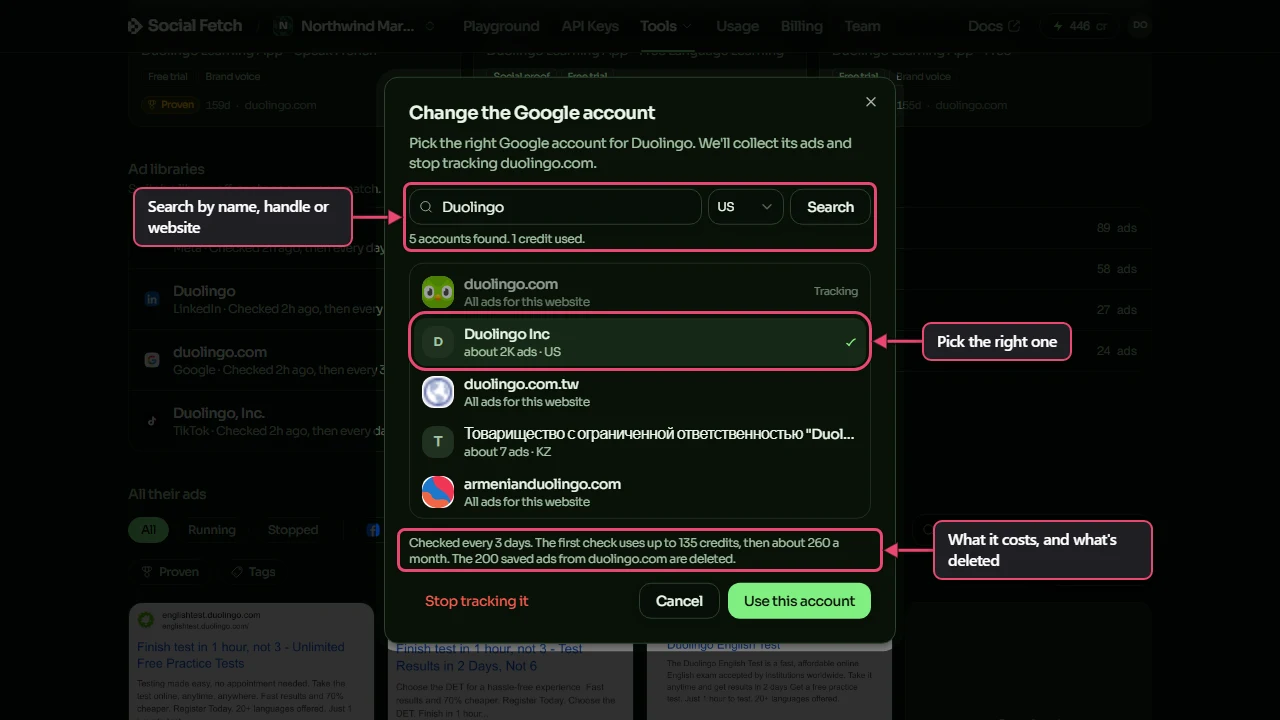This screenshot has height=720, width=1280.
Task: Confirm with Use this account
Action: tap(799, 601)
